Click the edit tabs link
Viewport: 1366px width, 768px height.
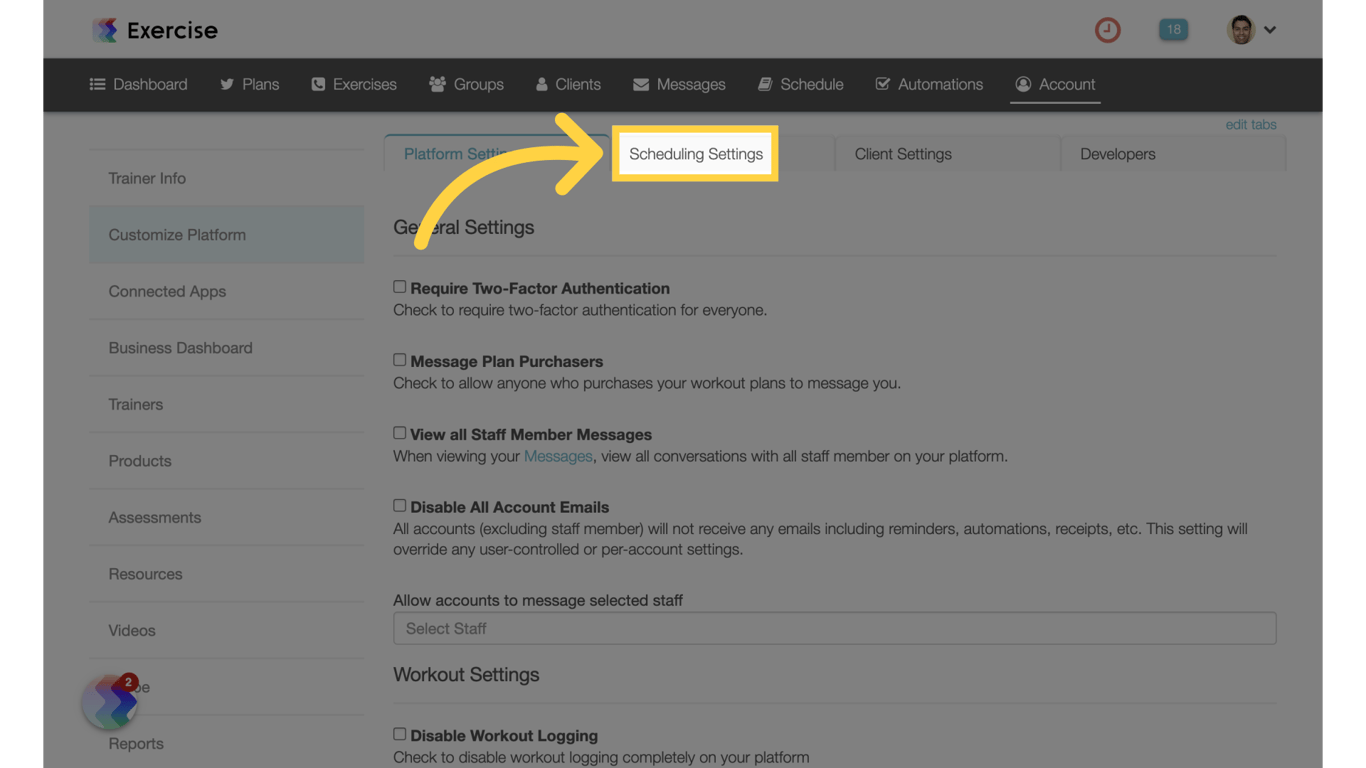1251,124
